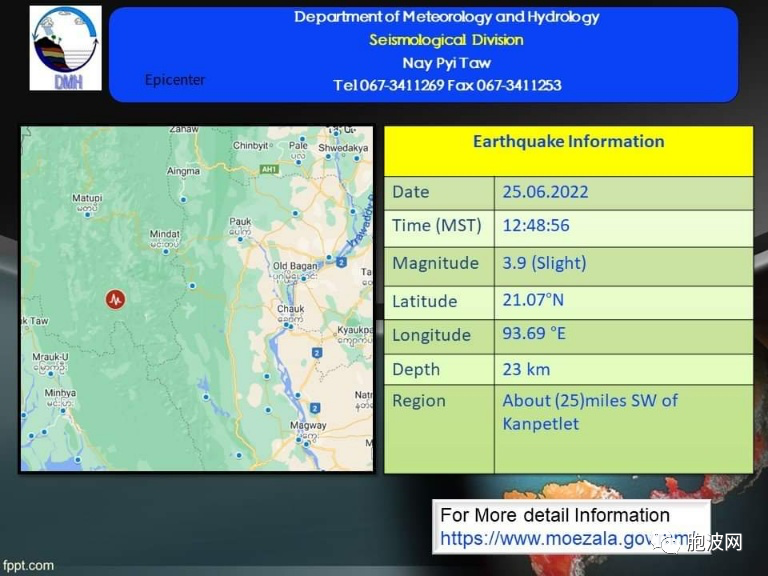The image size is (768, 576).
Task: Click the Tel and Fax number line
Action: pos(447,85)
